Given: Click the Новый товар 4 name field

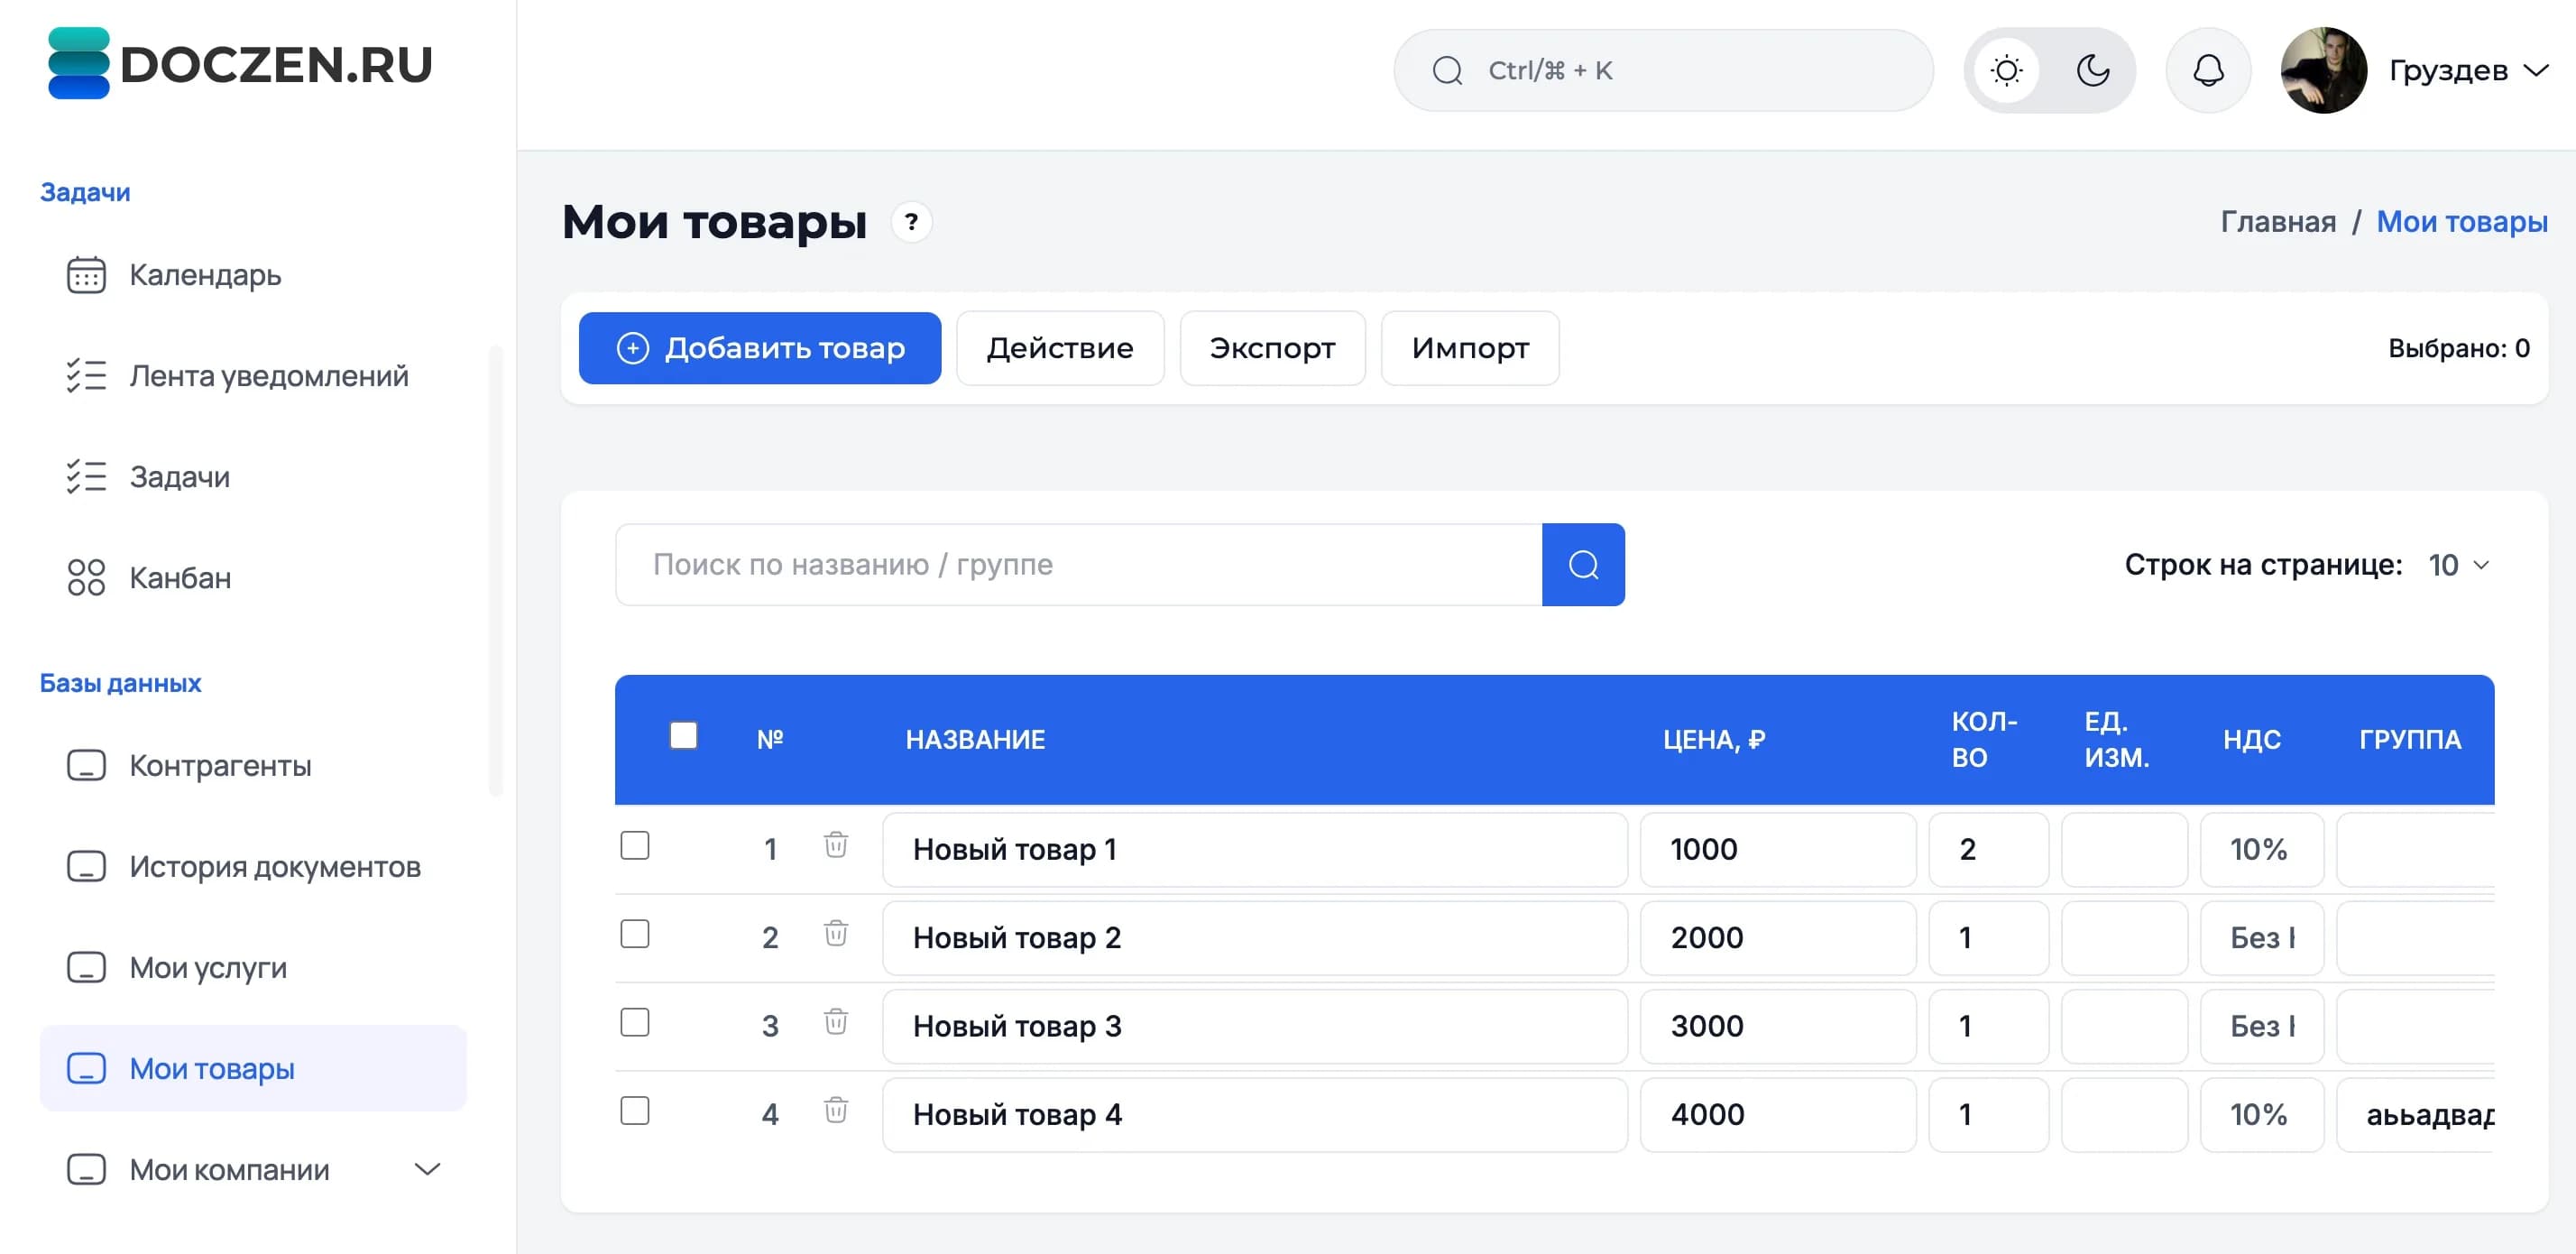Looking at the screenshot, I should pos(1255,1115).
